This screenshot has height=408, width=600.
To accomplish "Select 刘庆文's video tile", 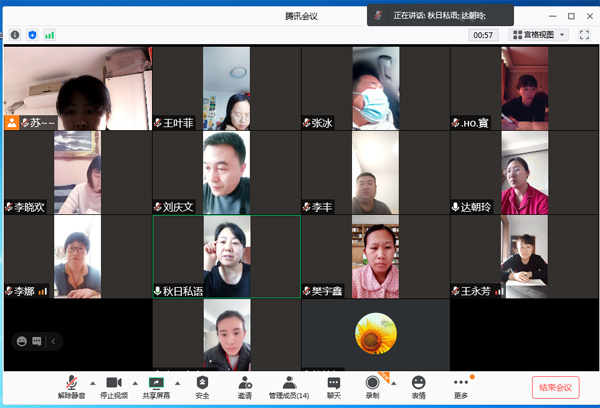I will (226, 172).
